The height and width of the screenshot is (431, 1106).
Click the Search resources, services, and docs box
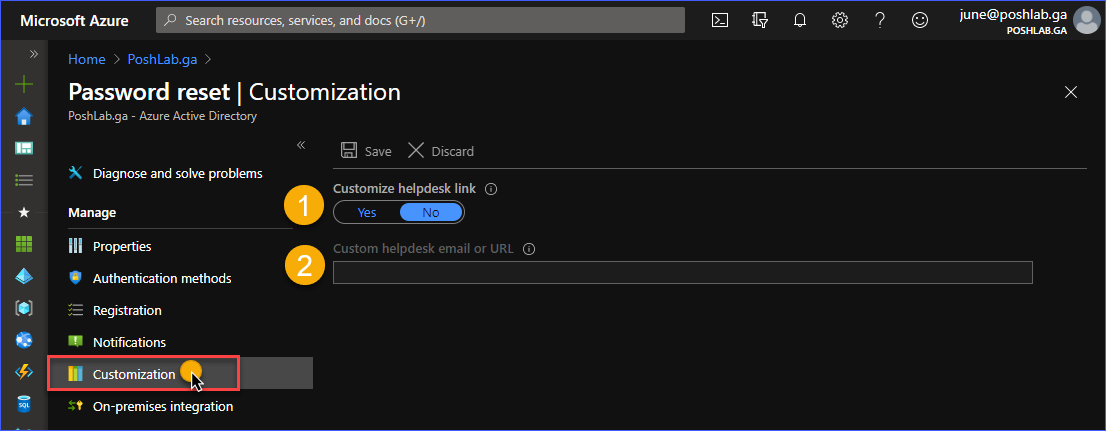click(420, 20)
